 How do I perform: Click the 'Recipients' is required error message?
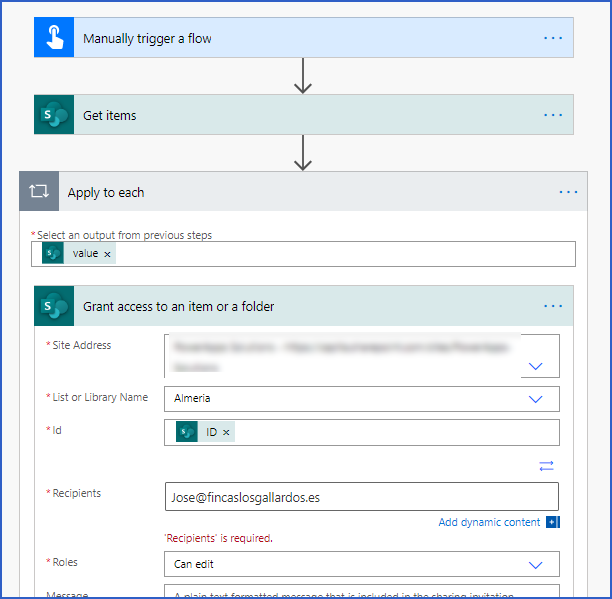pyautogui.click(x=219, y=538)
